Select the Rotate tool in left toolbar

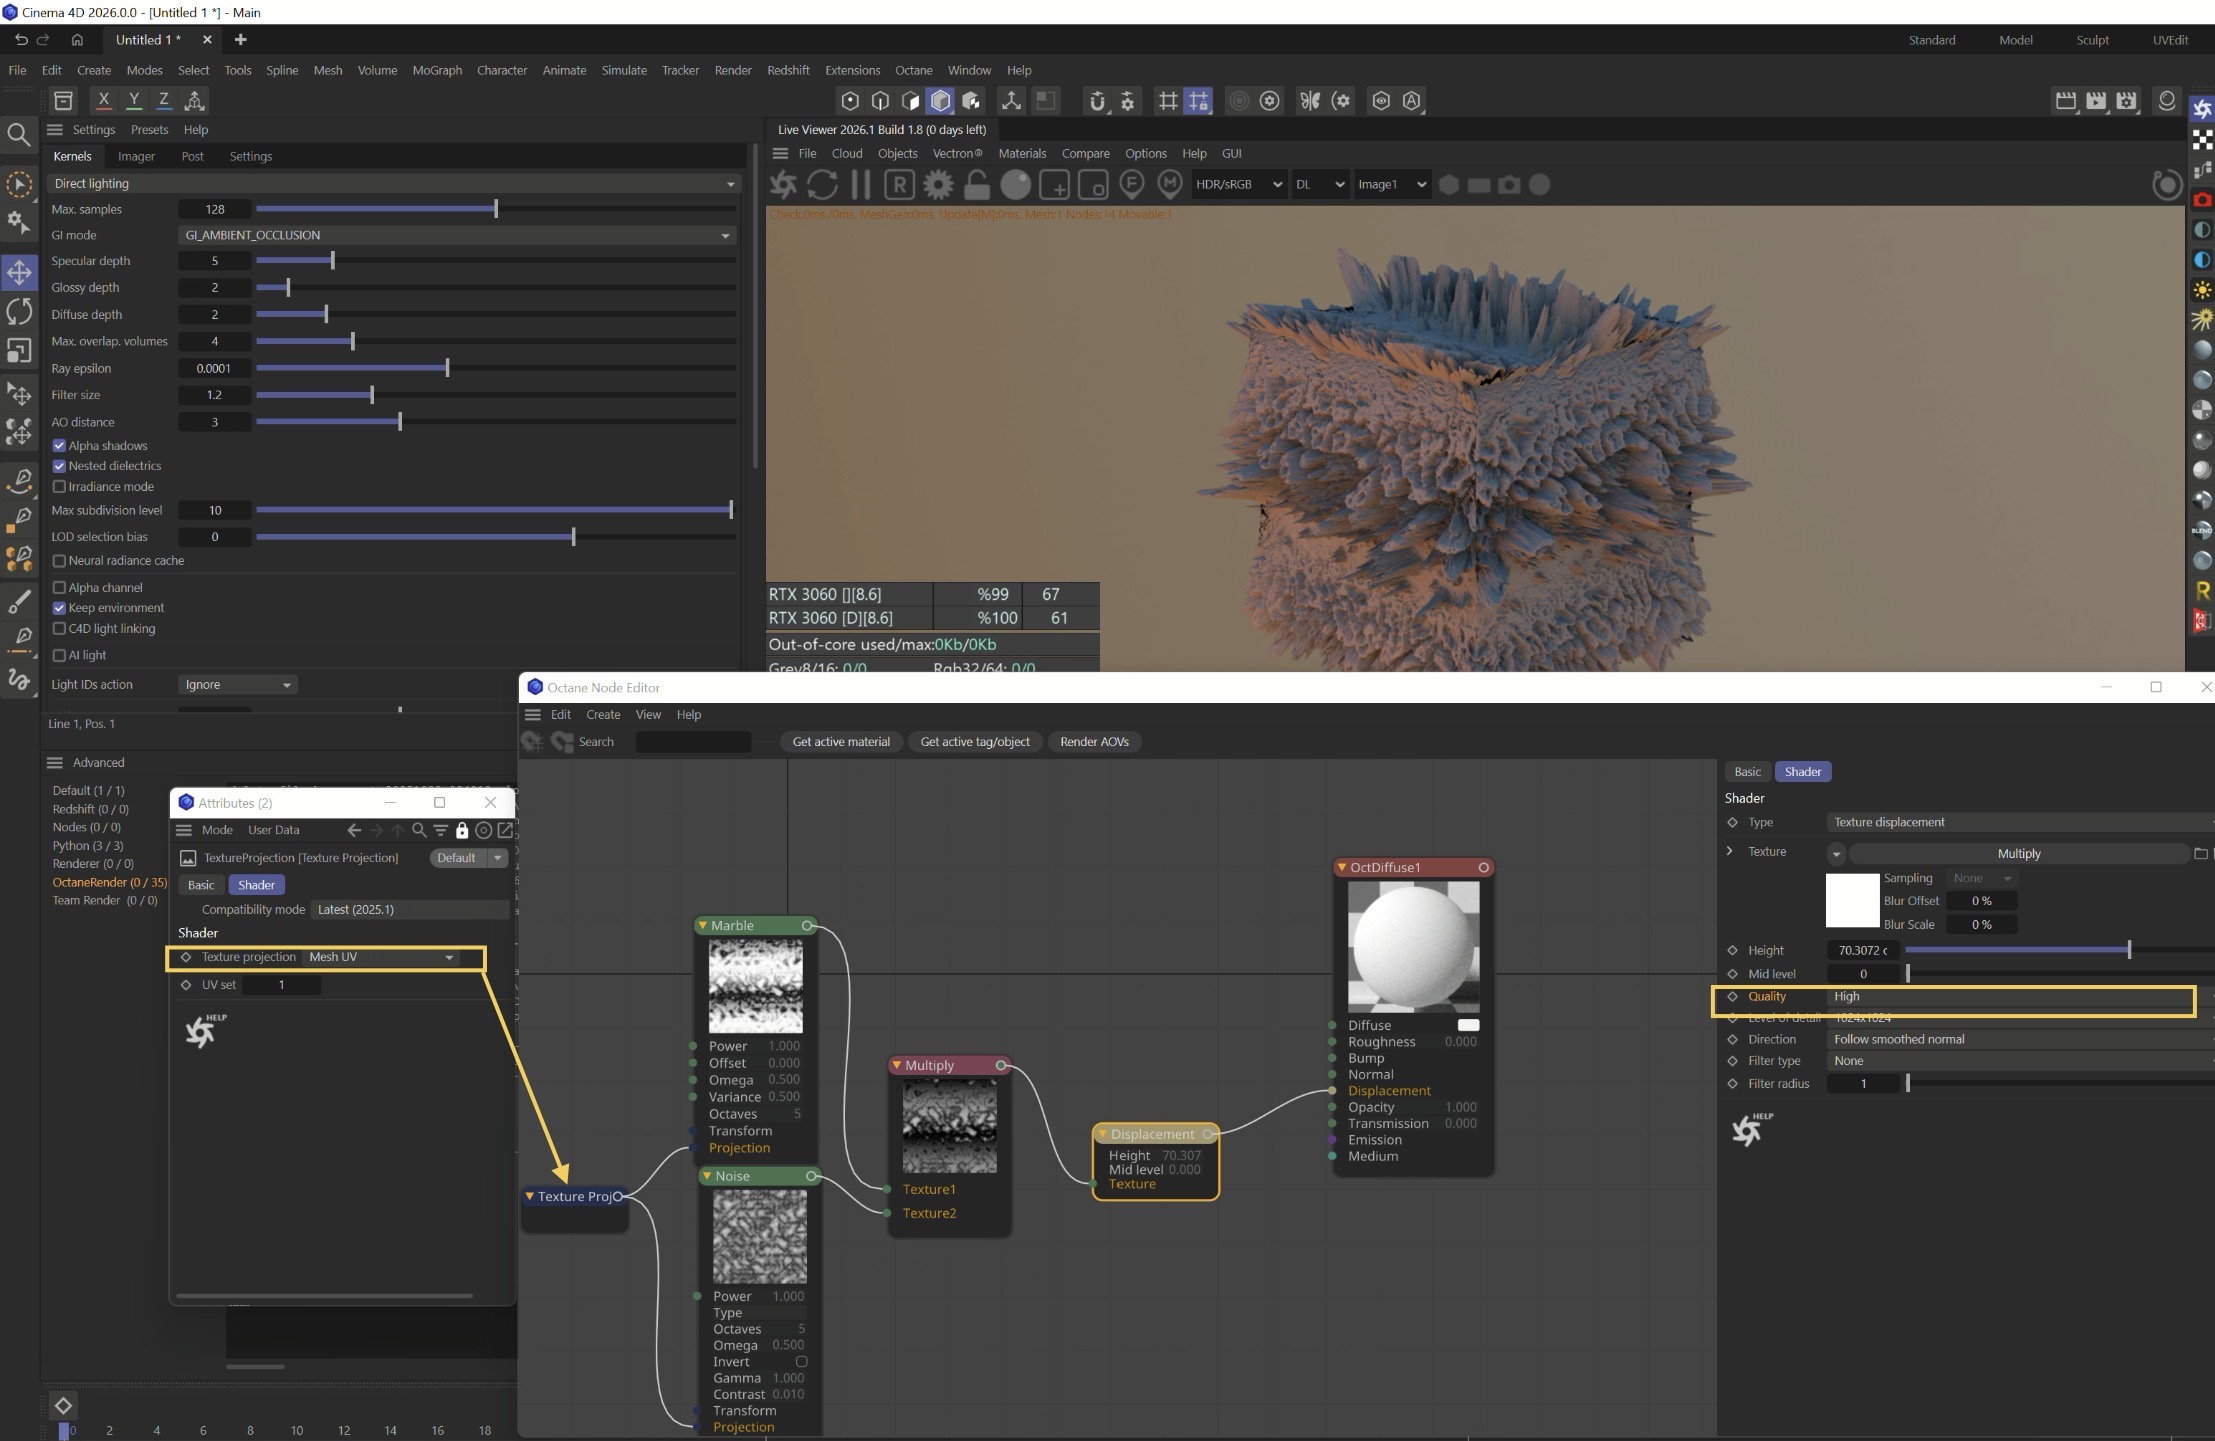click(x=19, y=311)
